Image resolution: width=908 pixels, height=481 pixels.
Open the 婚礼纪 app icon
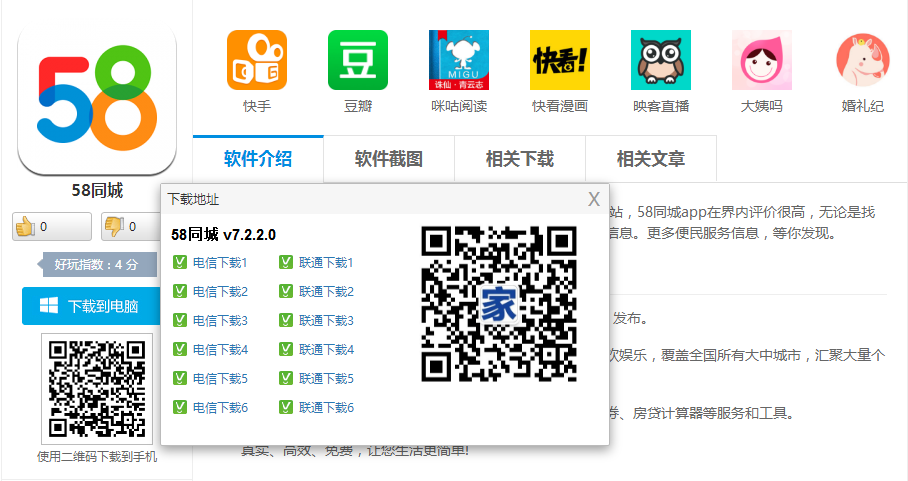(x=863, y=60)
